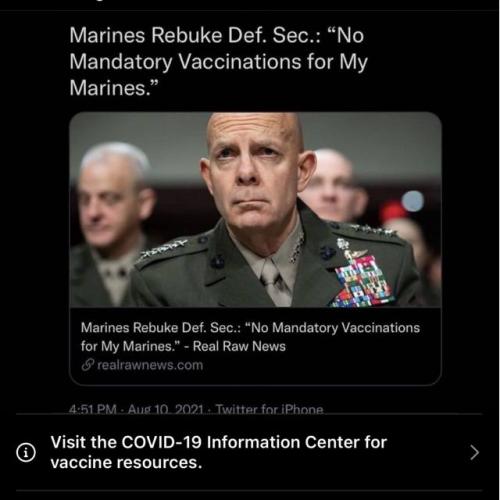Tap the 'vaccine resources.' line of the banner

[x=126, y=462]
